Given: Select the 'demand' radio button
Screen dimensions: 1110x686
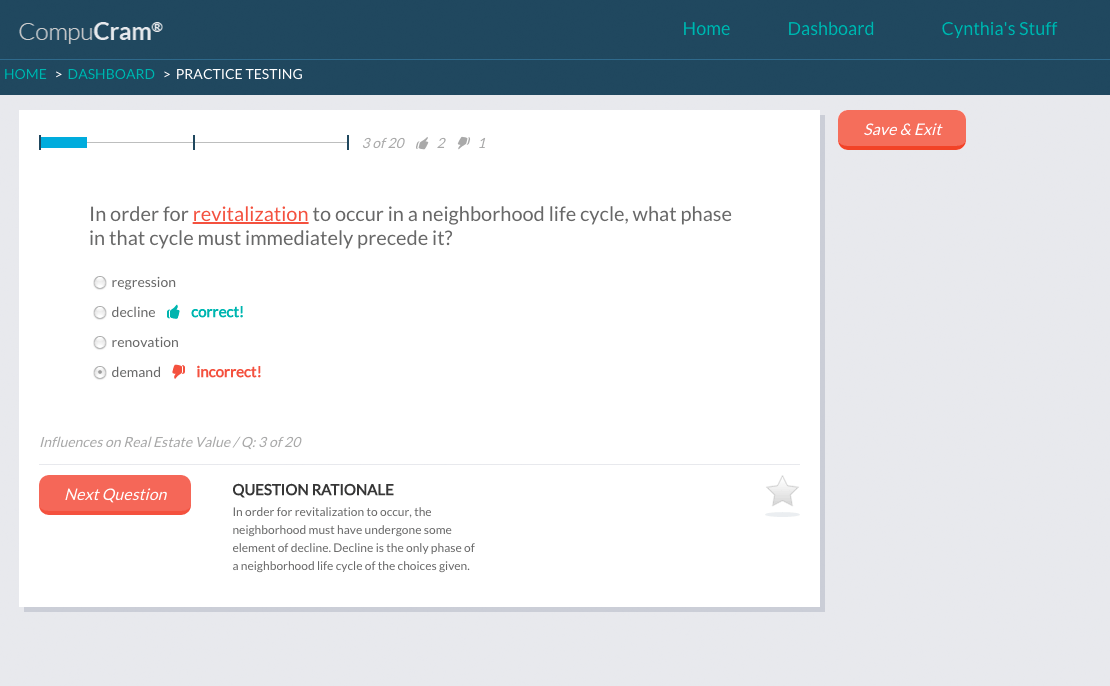Looking at the screenshot, I should pos(100,373).
